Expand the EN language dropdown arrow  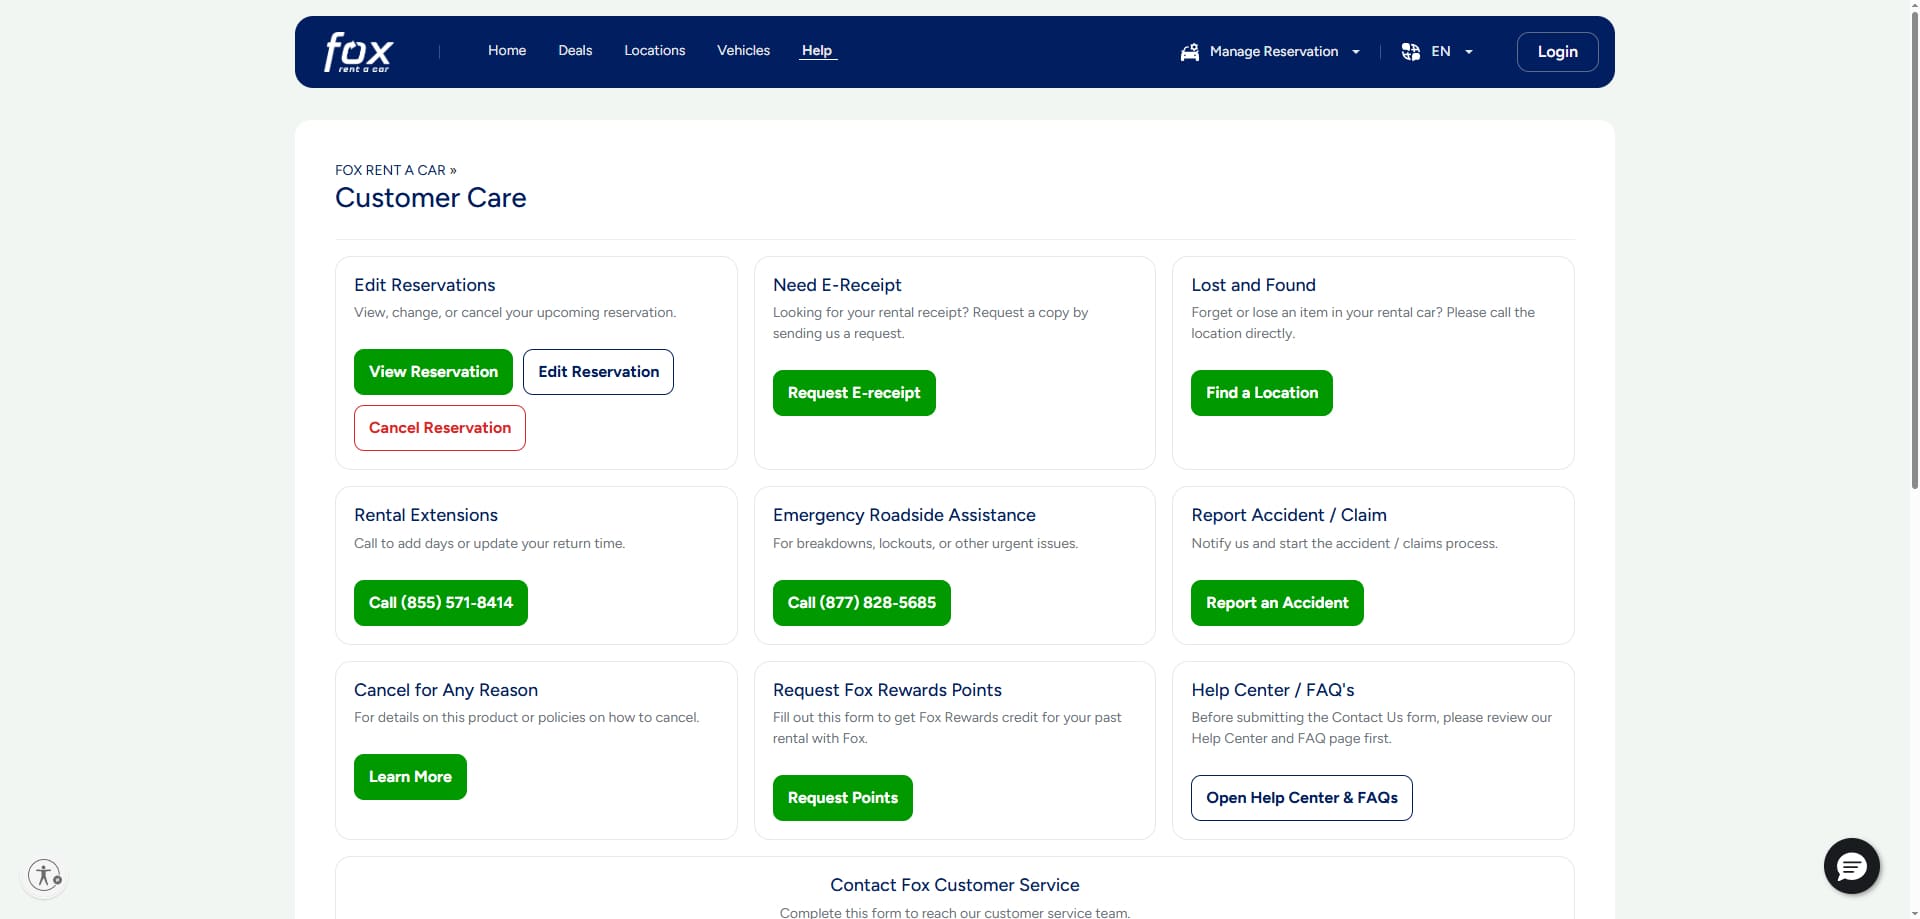tap(1469, 52)
